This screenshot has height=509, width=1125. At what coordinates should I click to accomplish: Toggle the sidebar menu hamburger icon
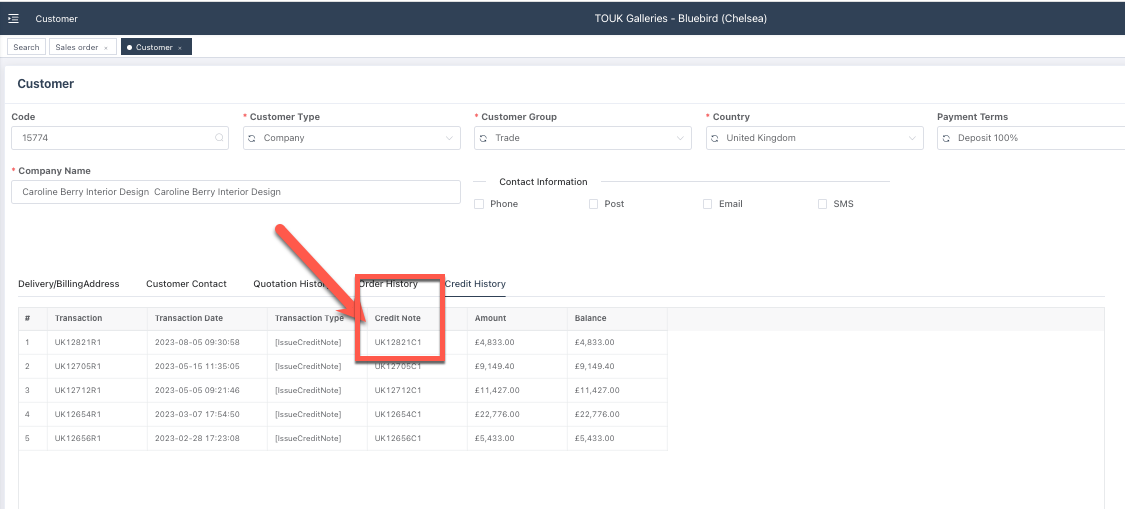13,19
